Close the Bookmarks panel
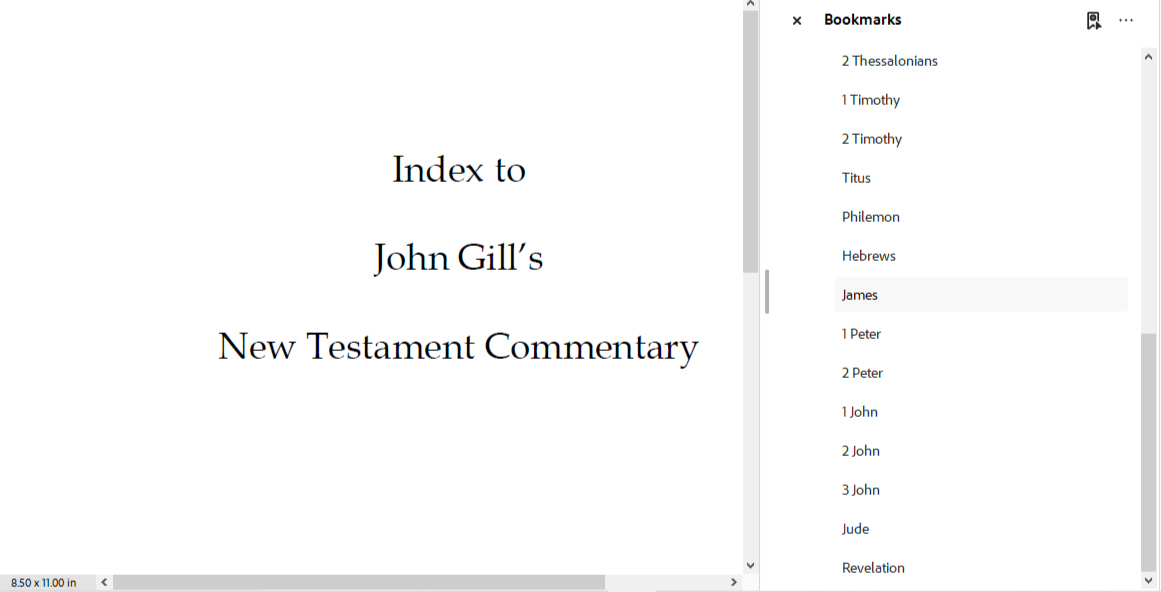 797,21
